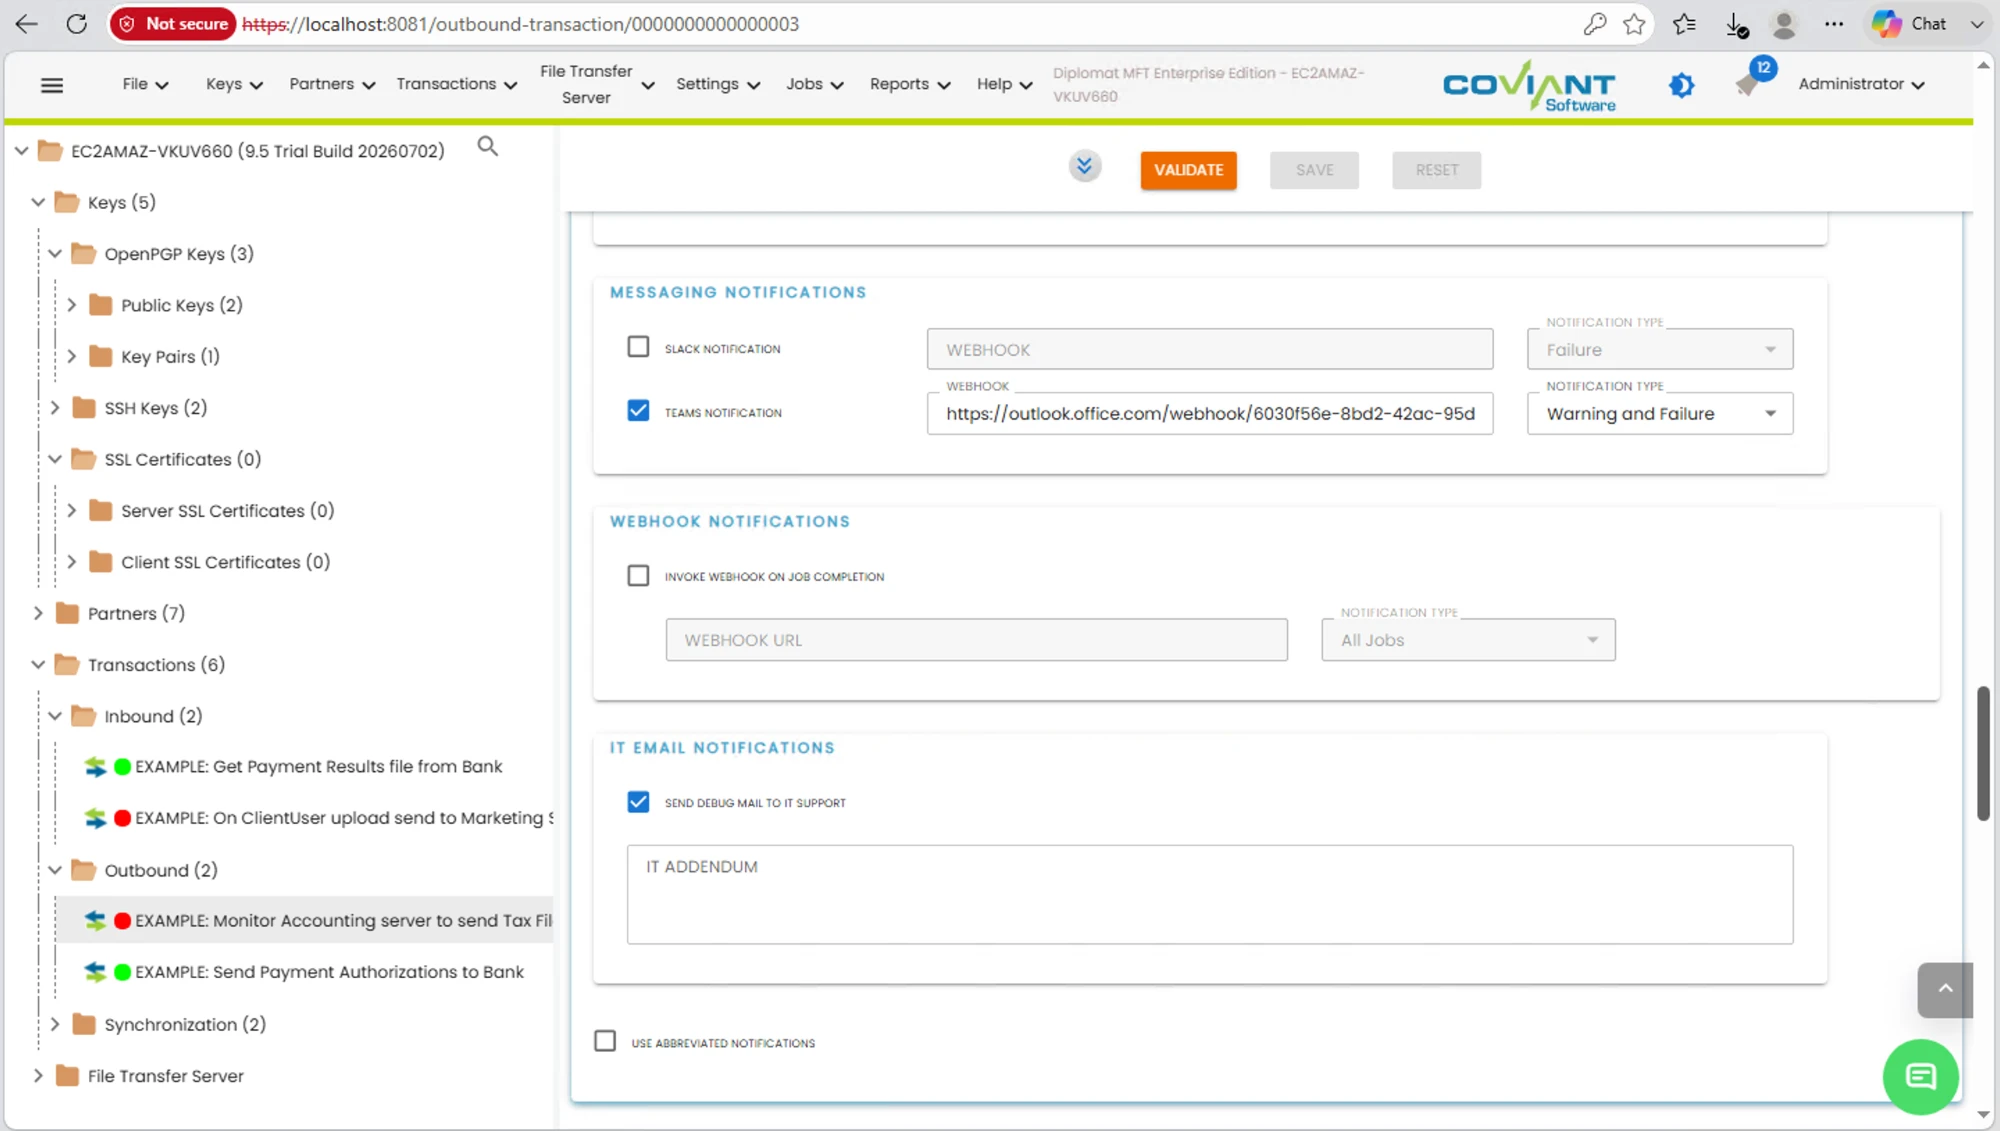Click the double-chevron collapse icon
Viewport: 2000px width, 1131px height.
[1084, 166]
